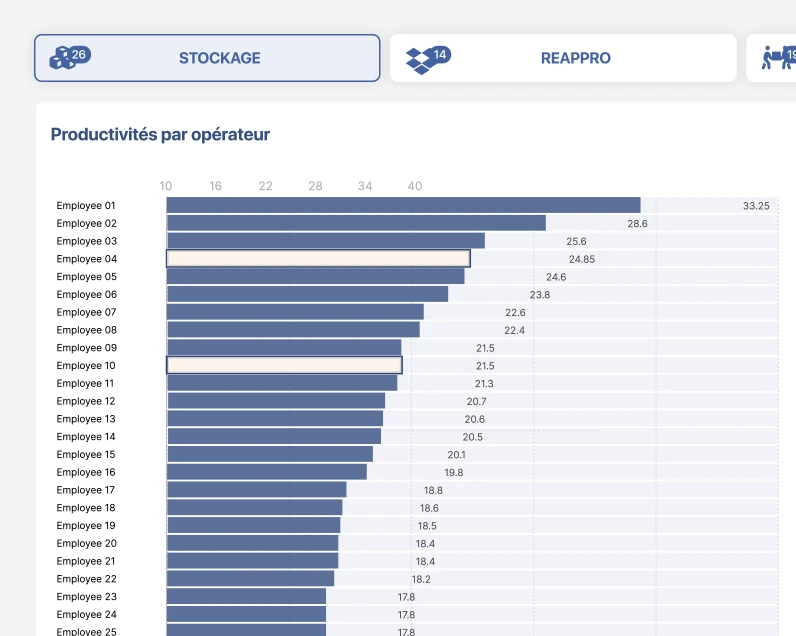
Task: Select the highlighted Employee 10 bar
Action: point(284,365)
